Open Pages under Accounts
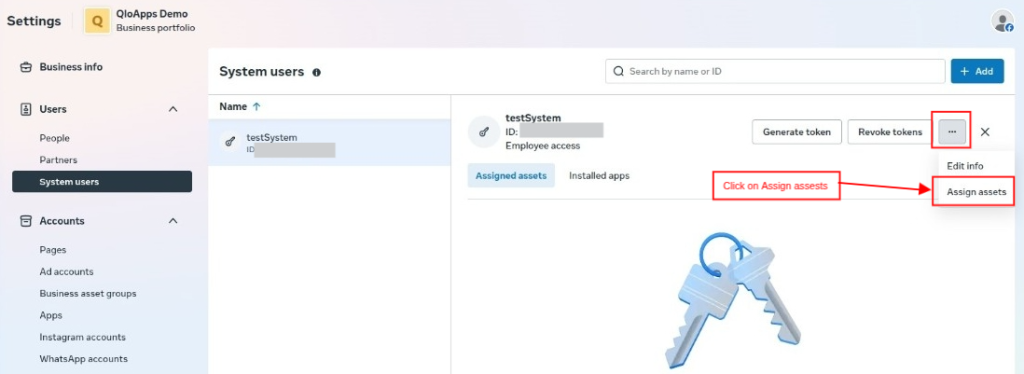This screenshot has width=1024, height=374. point(53,249)
